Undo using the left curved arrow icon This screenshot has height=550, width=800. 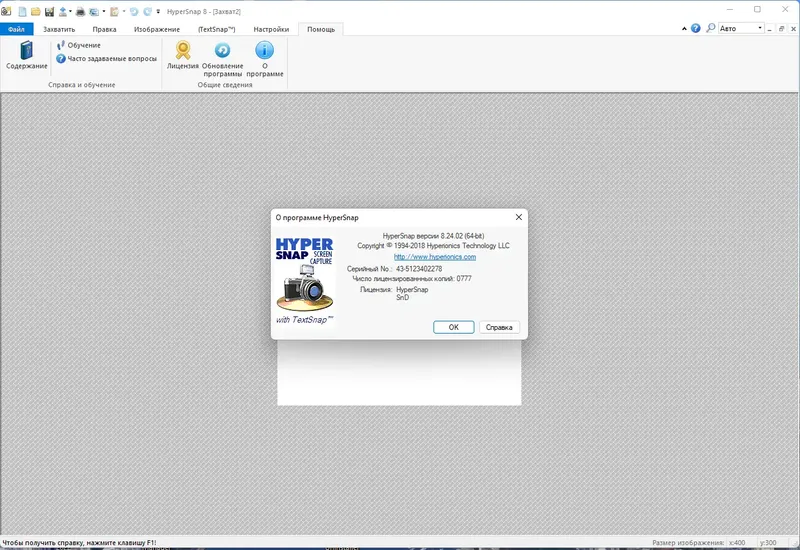pyautogui.click(x=134, y=11)
